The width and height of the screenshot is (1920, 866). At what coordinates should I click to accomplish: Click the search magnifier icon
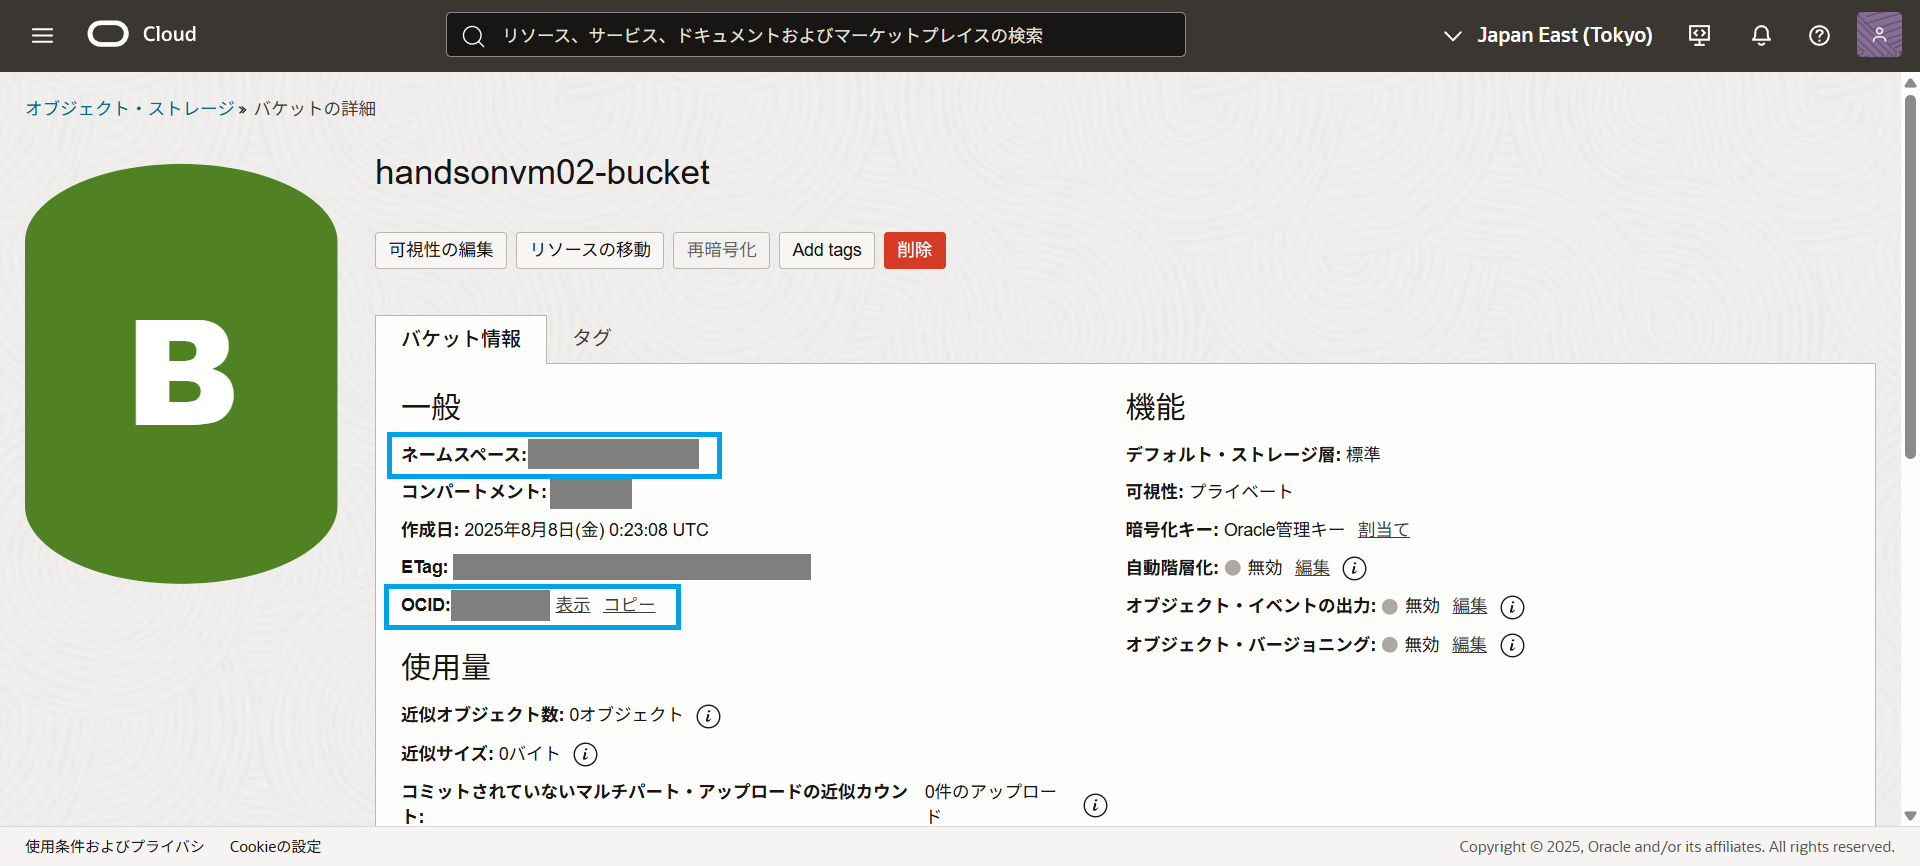473,36
